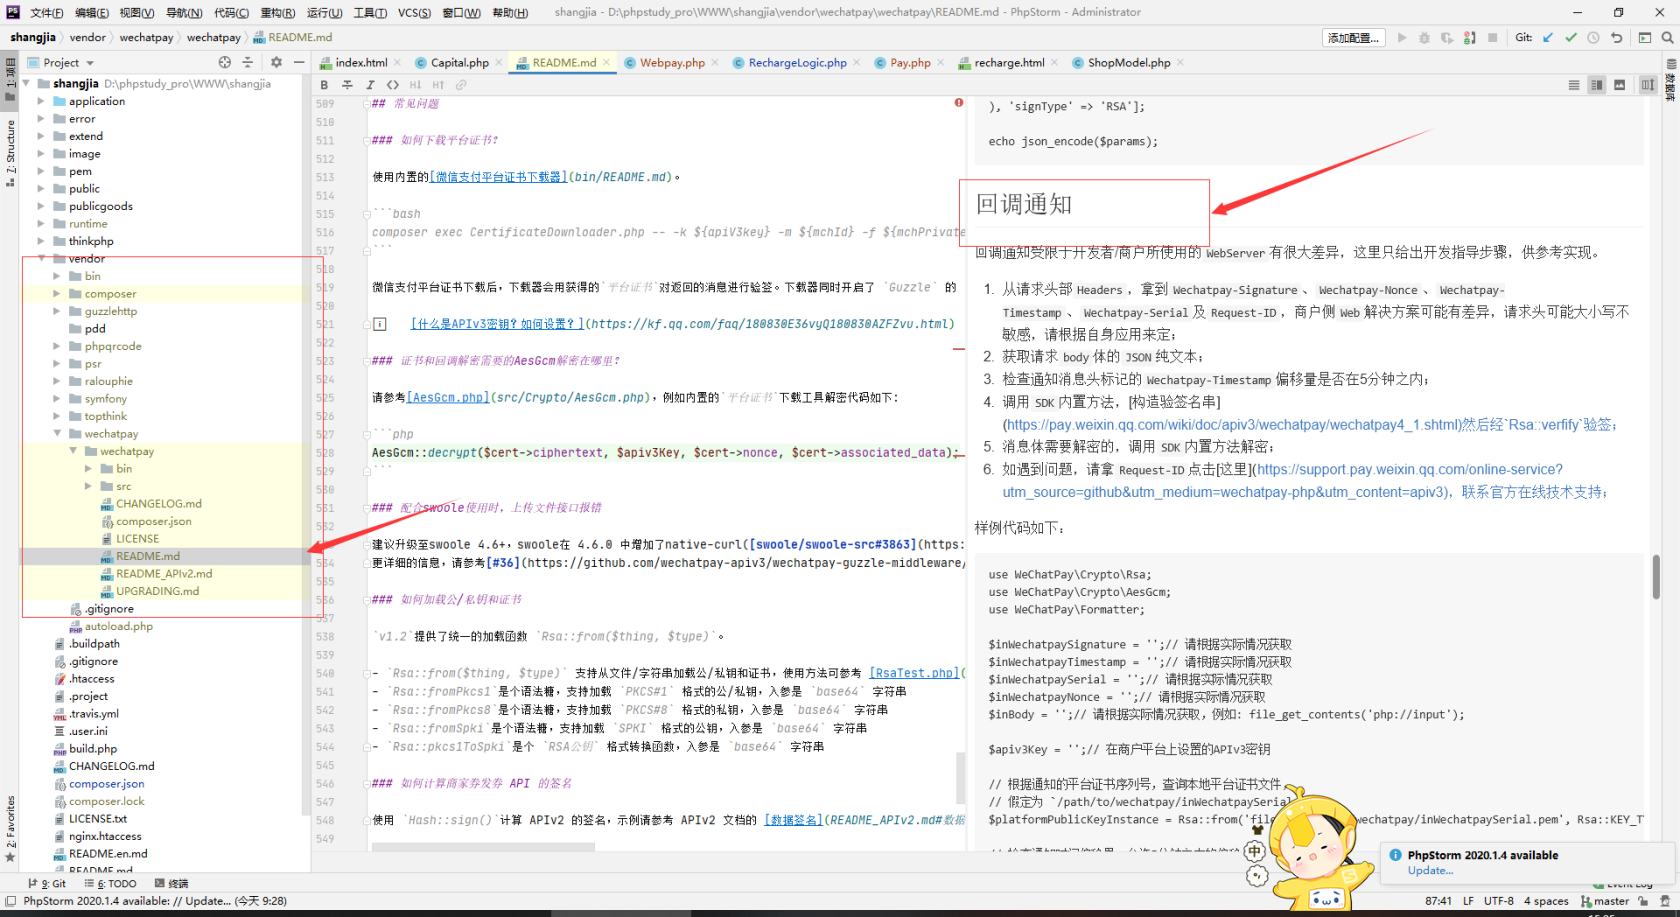Follow the support.pay.weixin.qq.com link in preview

(1304, 480)
